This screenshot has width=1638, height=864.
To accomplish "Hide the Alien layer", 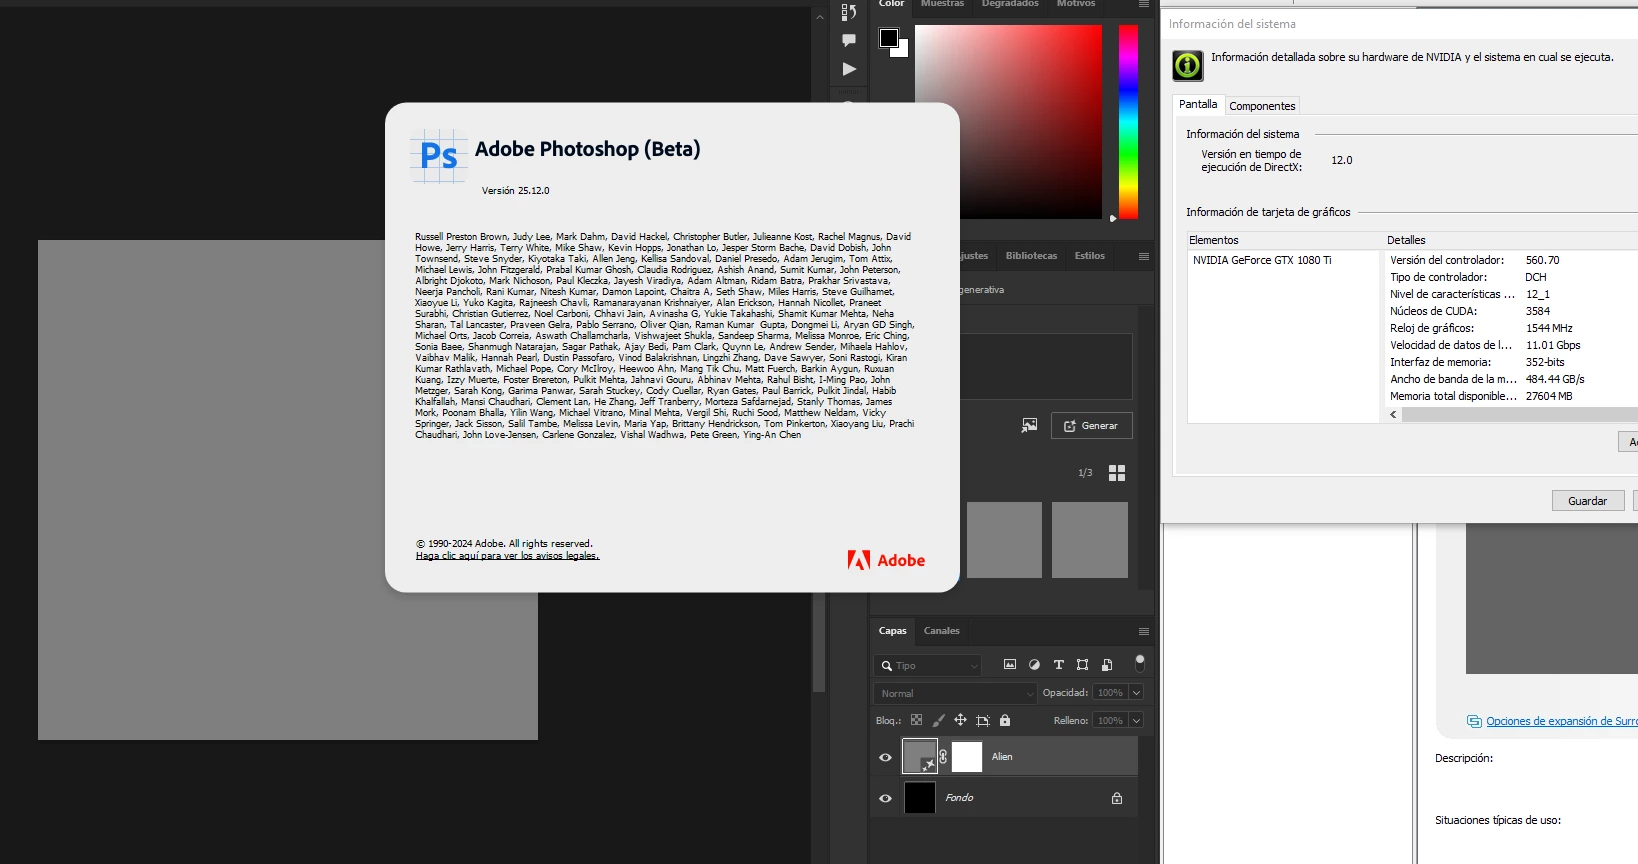I will [x=885, y=757].
